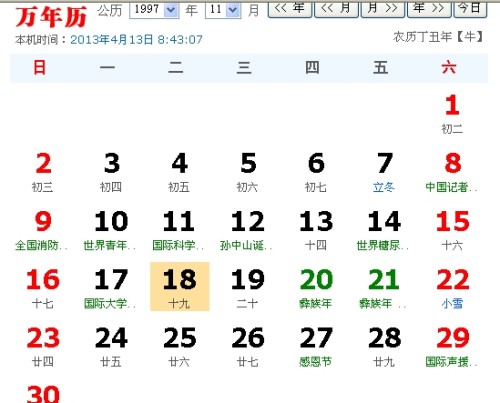Go to previous month button
The height and width of the screenshot is (403, 500).
click(336, 9)
